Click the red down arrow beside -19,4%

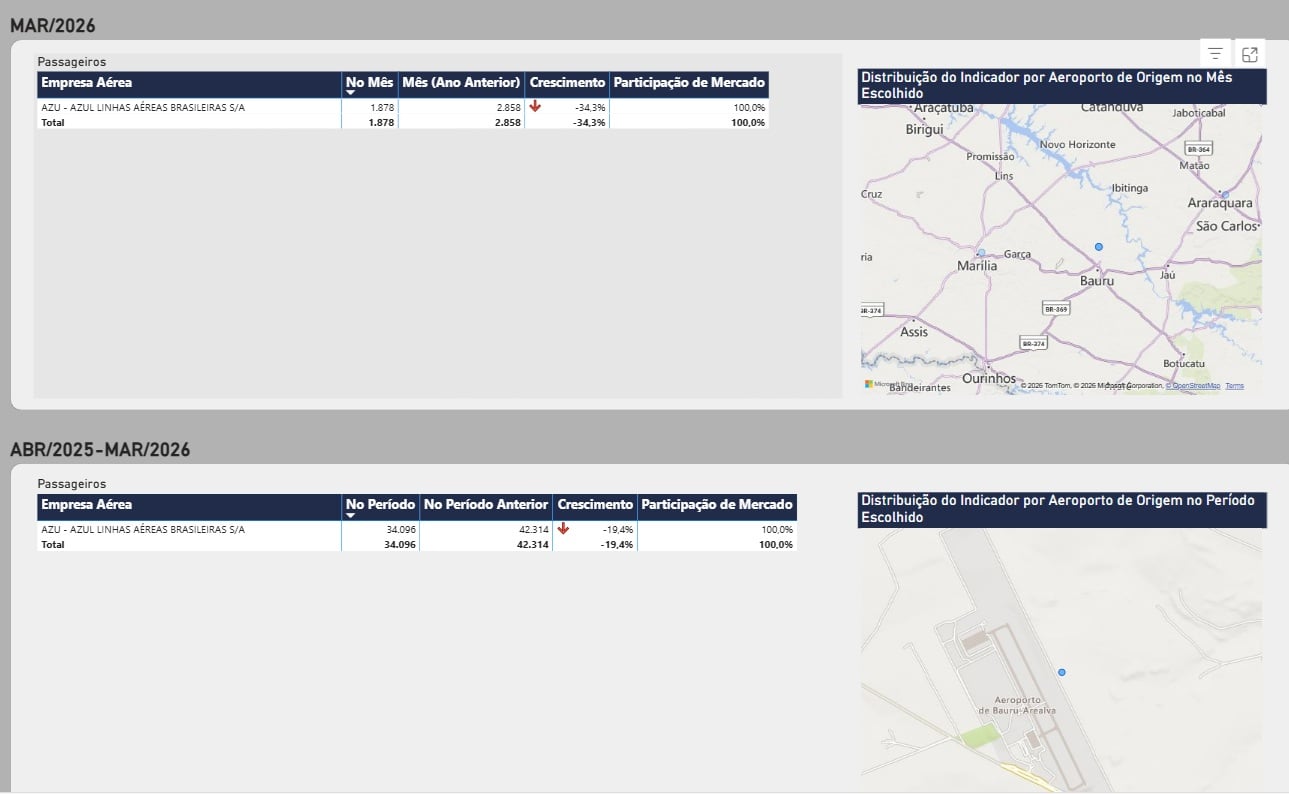564,529
